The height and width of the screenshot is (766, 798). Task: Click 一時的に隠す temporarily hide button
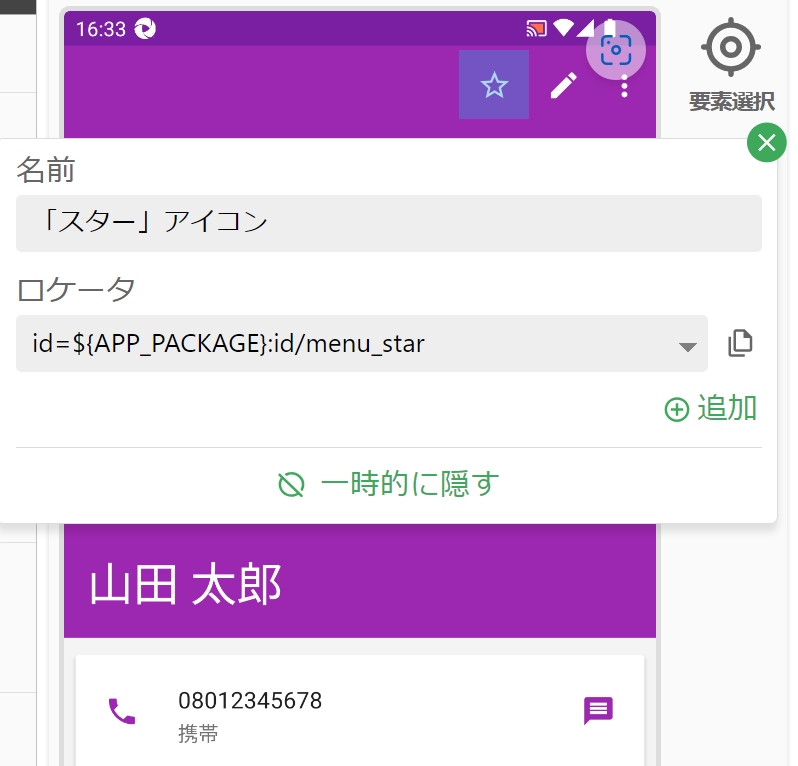tap(389, 484)
